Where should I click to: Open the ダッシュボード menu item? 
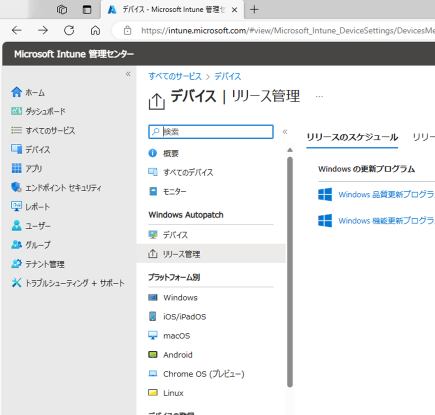(38, 111)
